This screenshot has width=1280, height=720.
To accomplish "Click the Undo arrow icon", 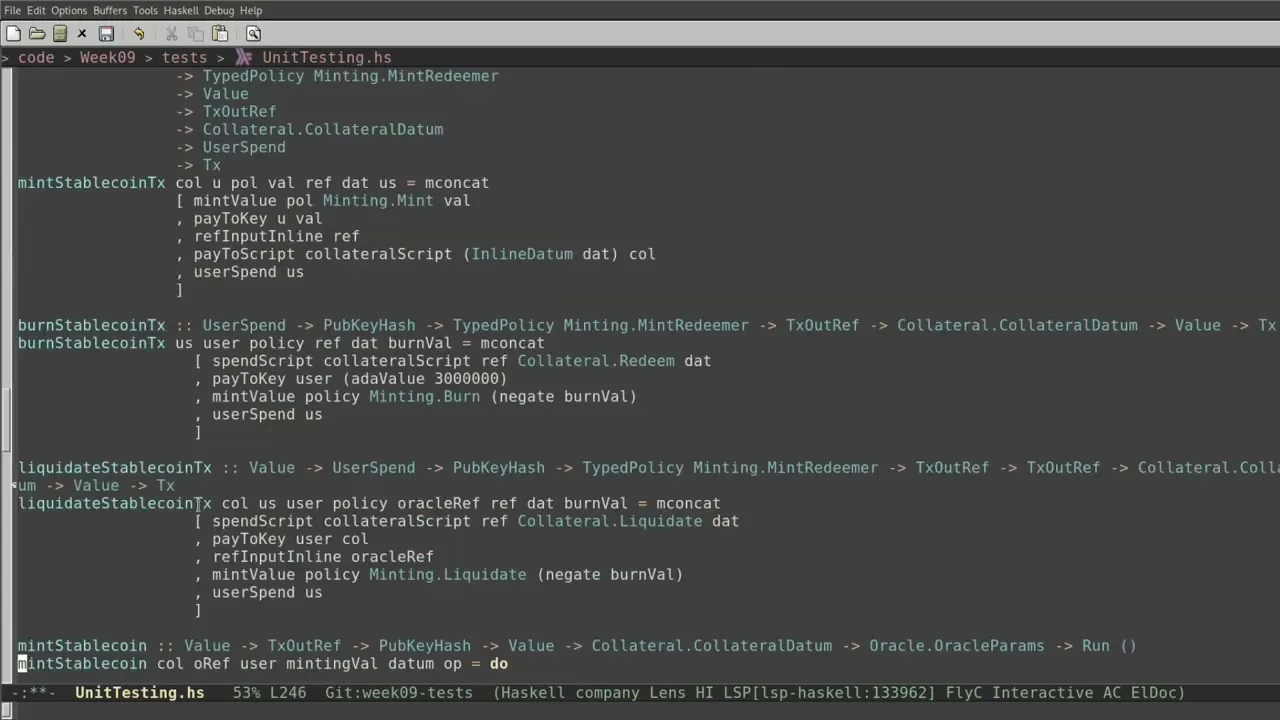I will pyautogui.click(x=139, y=33).
